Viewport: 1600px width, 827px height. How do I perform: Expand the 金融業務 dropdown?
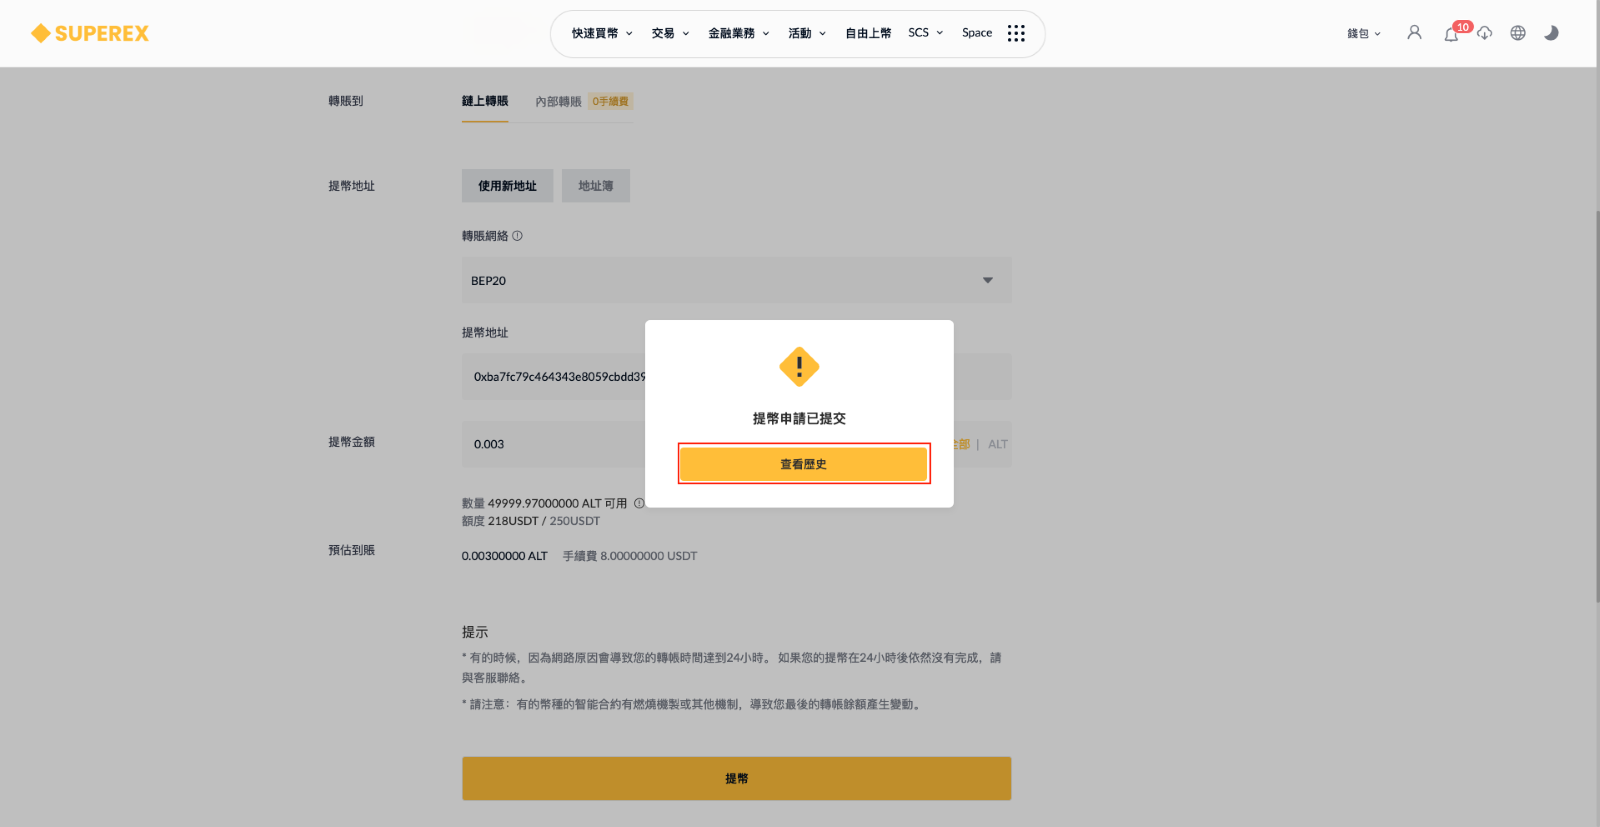[739, 33]
